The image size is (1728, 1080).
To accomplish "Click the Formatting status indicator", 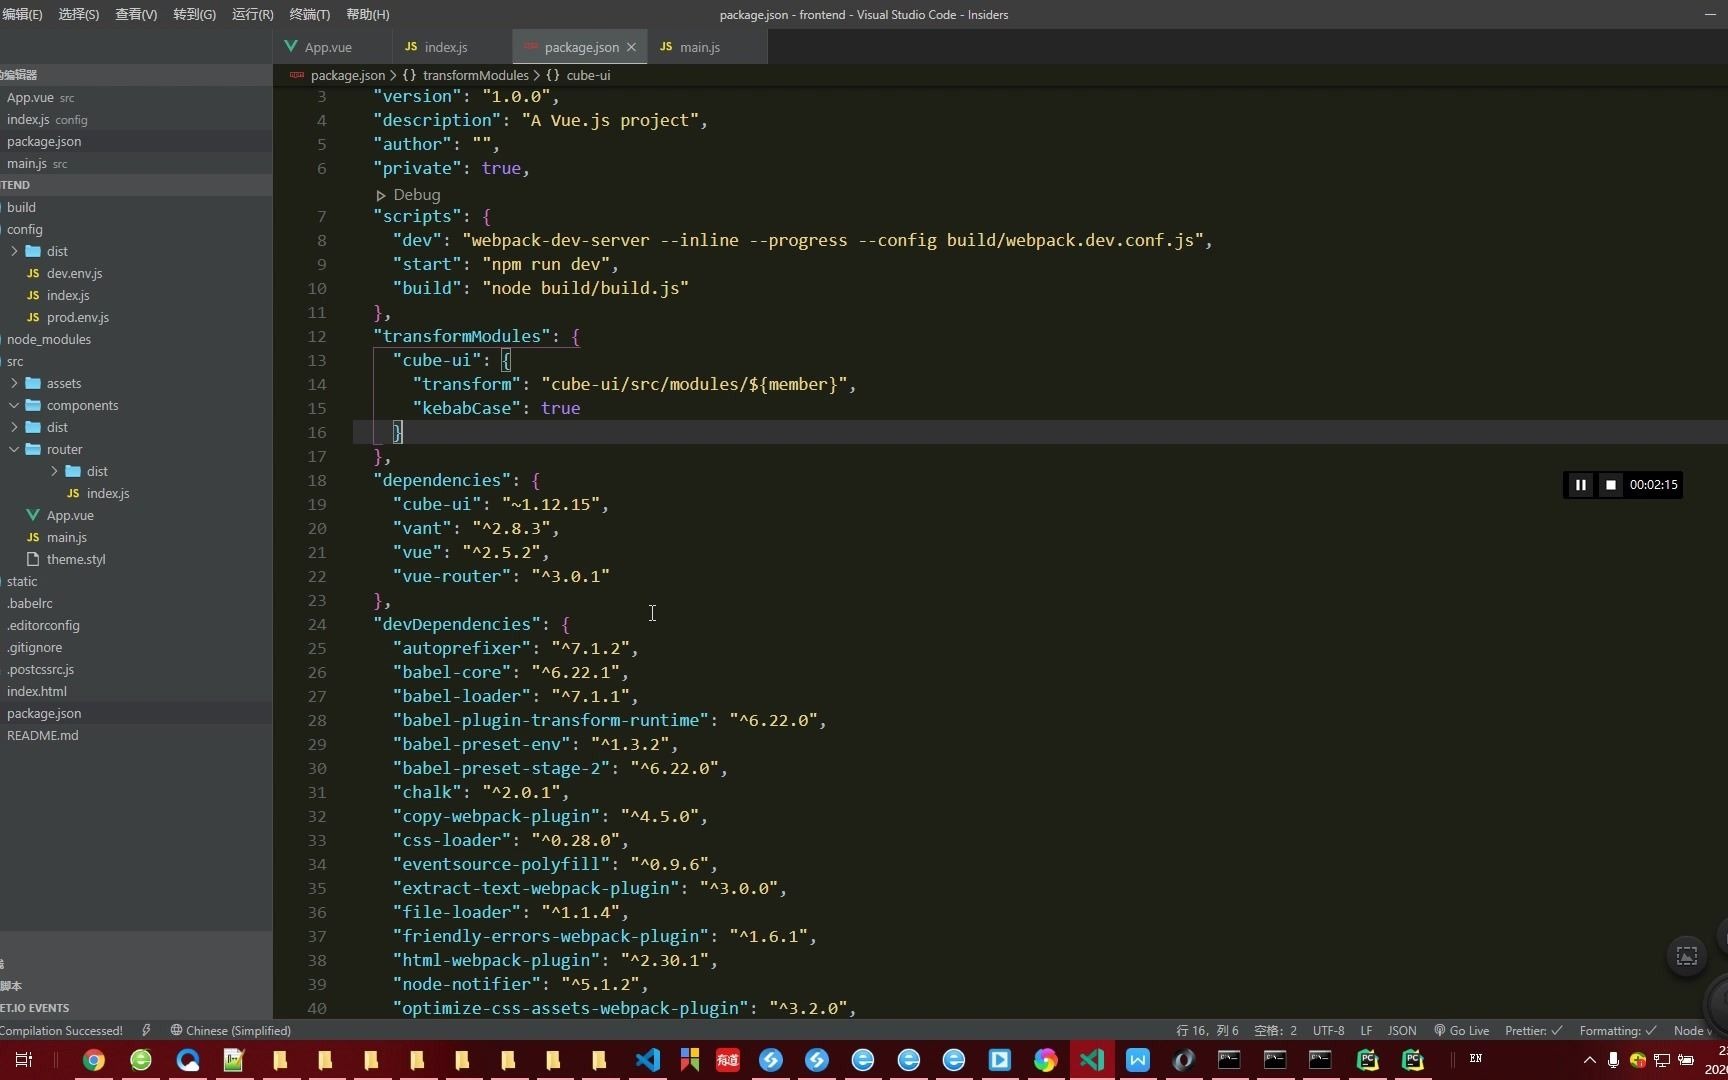I will 1618,1030.
